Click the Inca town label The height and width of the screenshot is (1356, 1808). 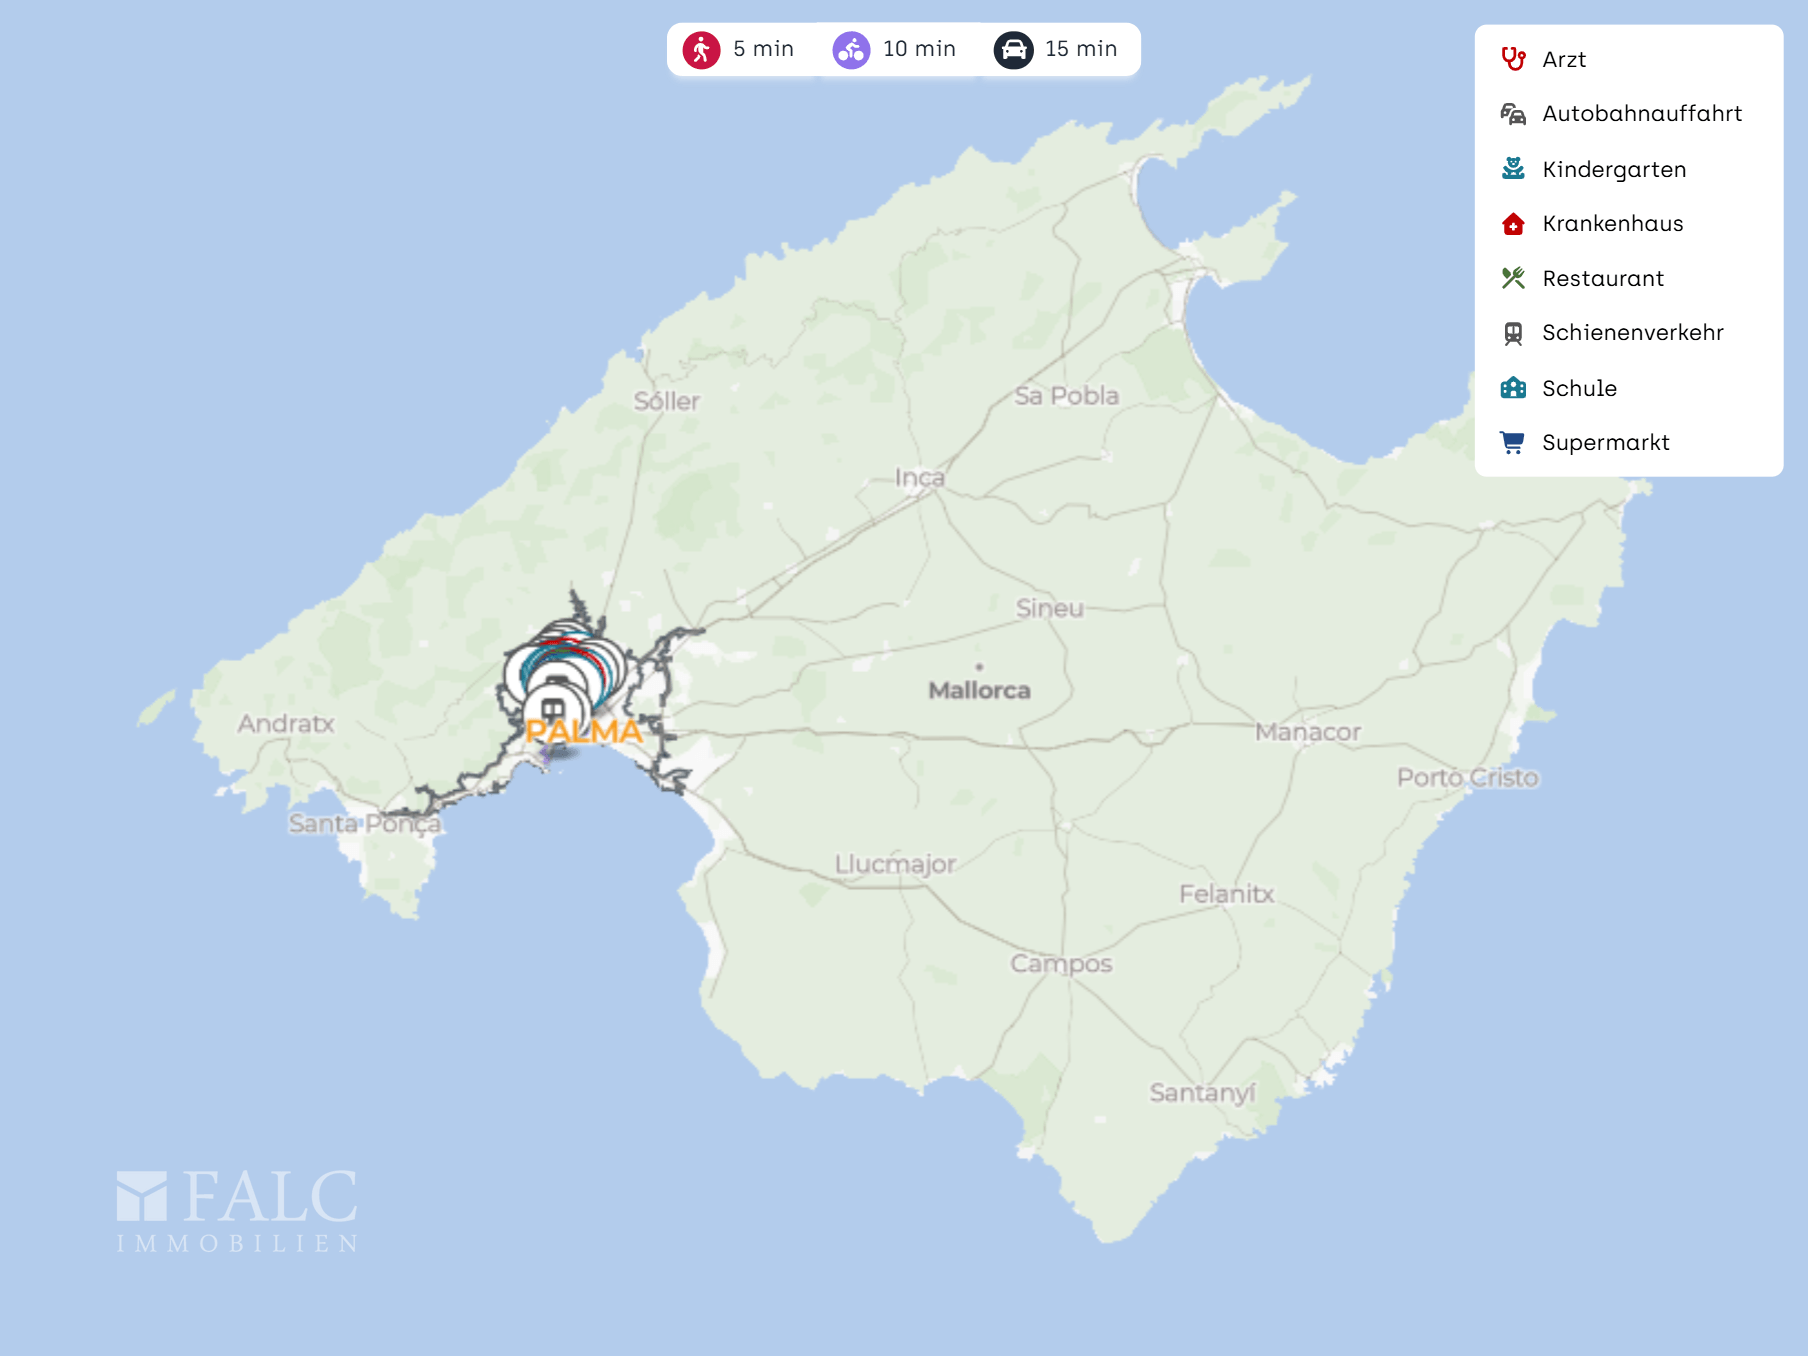[x=919, y=478]
